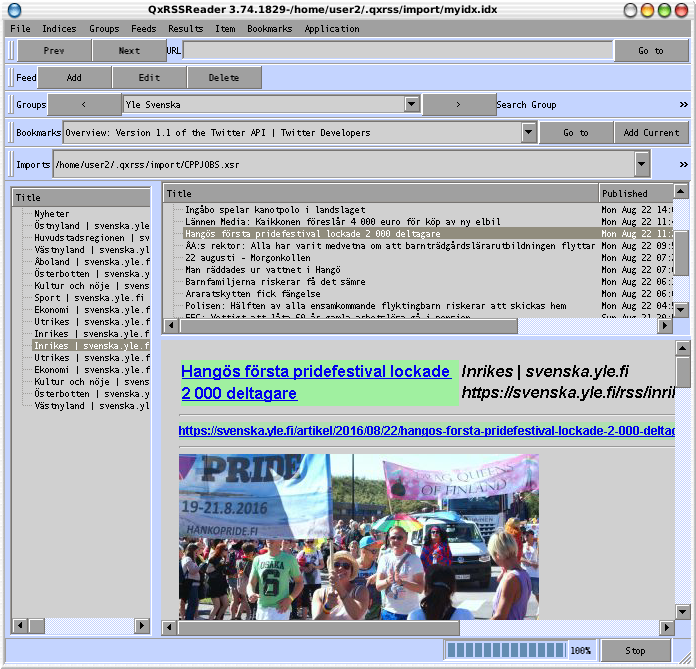
Task: Go to next group with right arrow
Action: [x=458, y=104]
